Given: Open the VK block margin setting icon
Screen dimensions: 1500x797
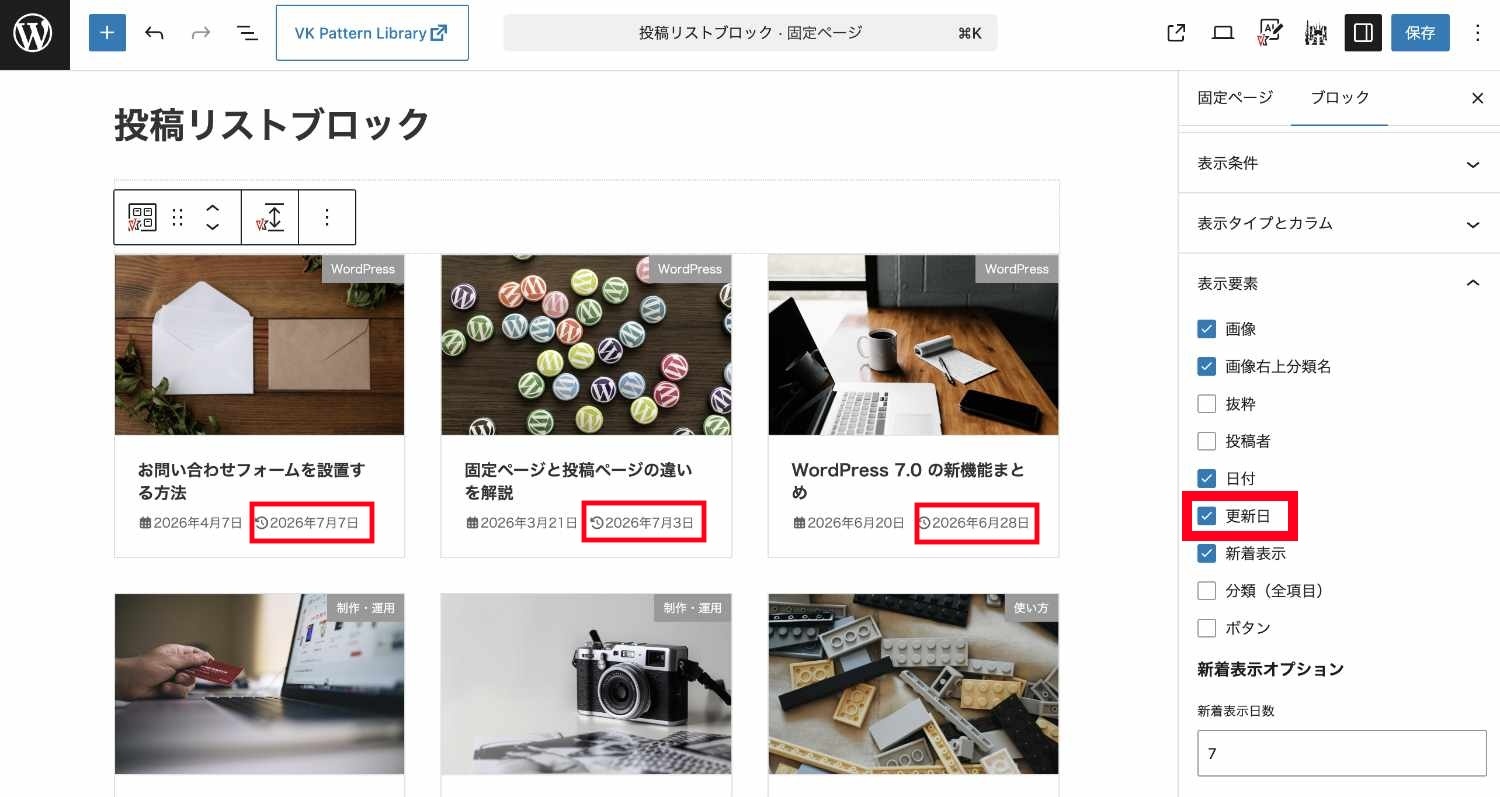Looking at the screenshot, I should (270, 217).
